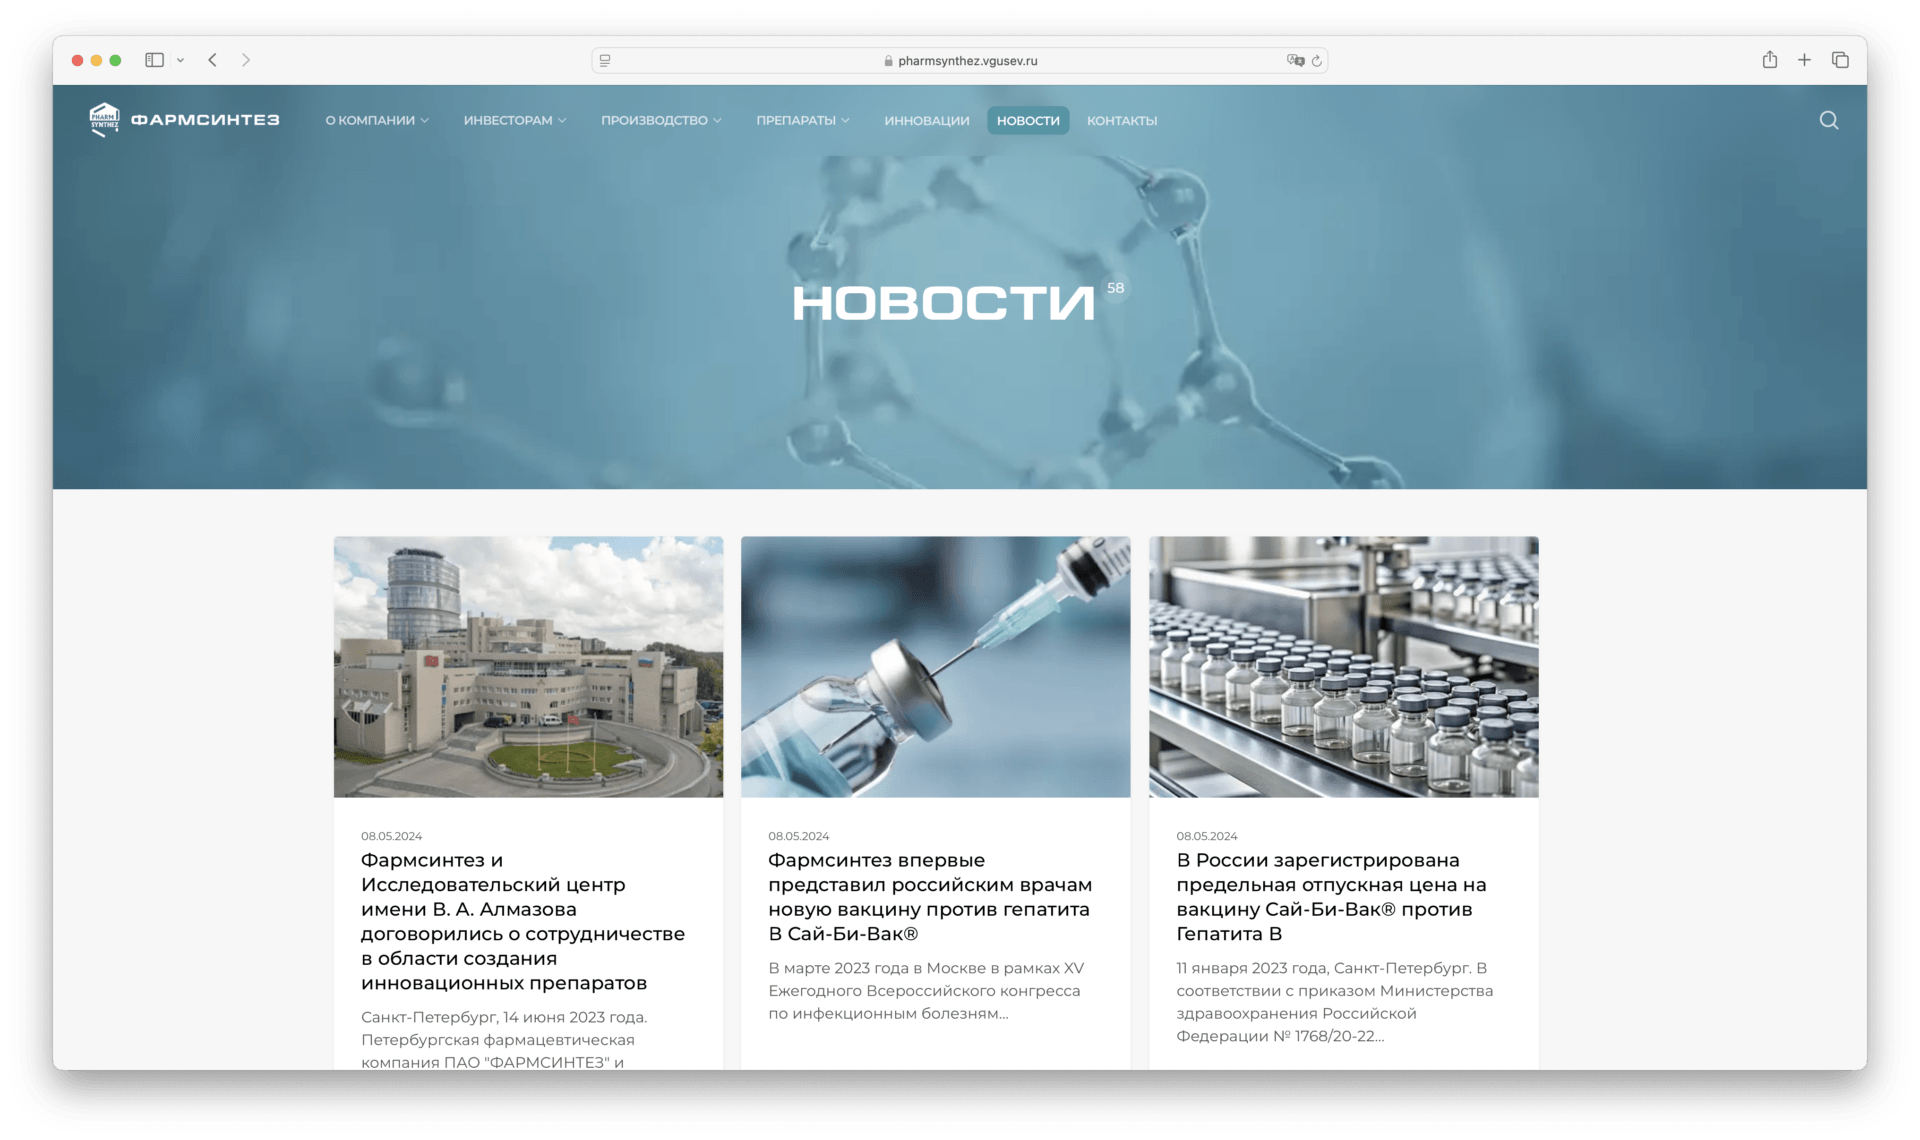The image size is (1920, 1140).
Task: Click the translate icon in address bar
Action: [1295, 61]
